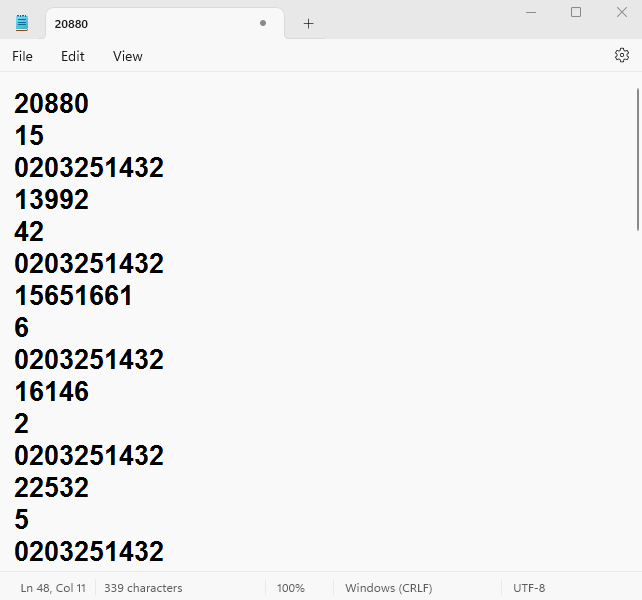Click the 339 characters count in status bar
Viewport: 642px width, 600px height.
pos(143,588)
